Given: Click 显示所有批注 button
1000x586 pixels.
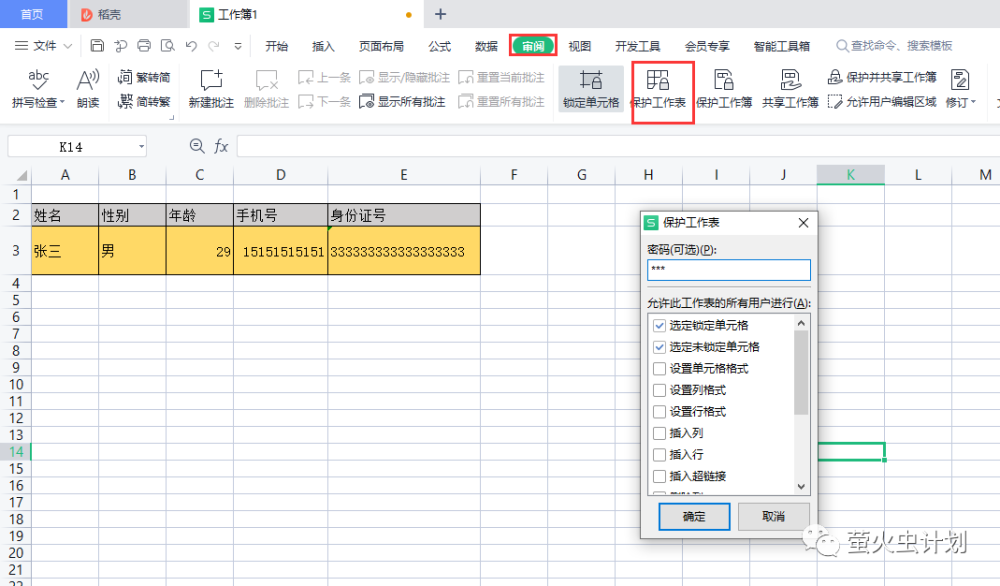Looking at the screenshot, I should pos(402,101).
